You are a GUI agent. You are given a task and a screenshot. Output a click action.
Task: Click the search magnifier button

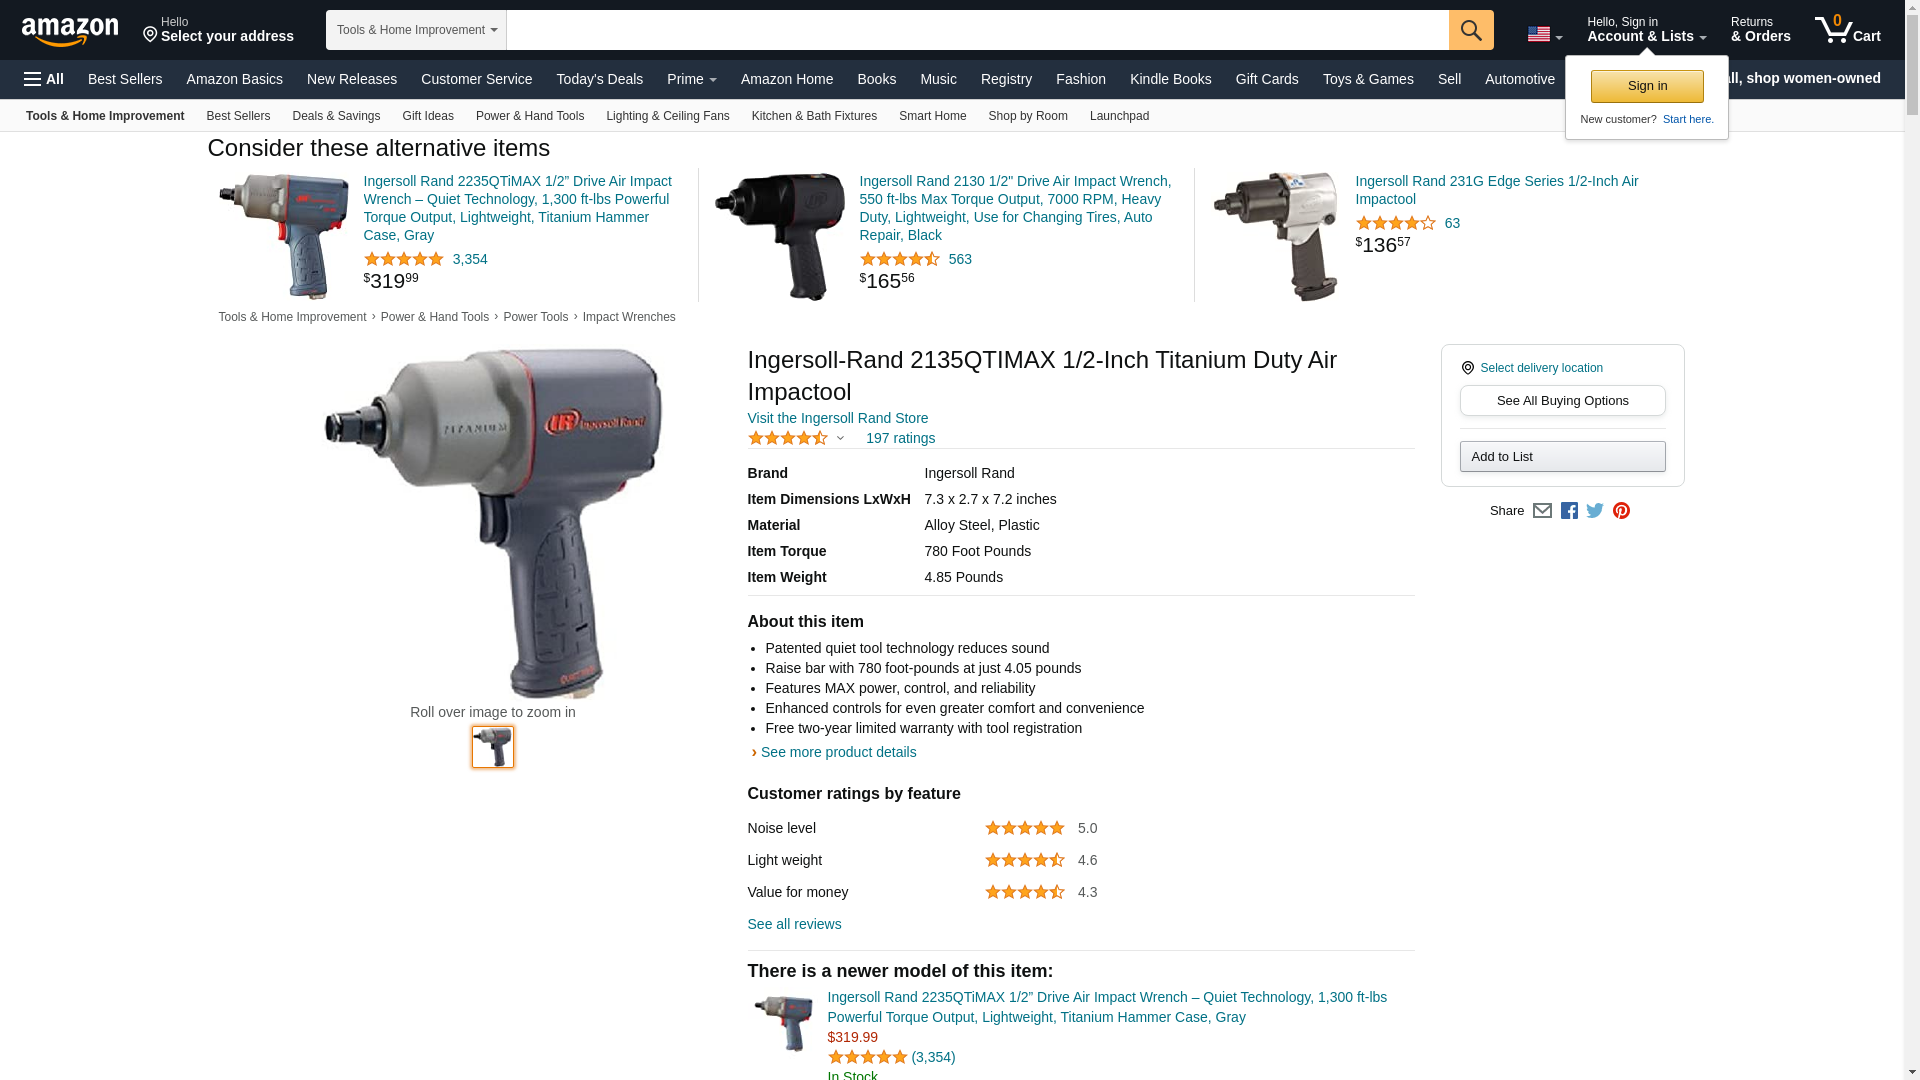1471,30
